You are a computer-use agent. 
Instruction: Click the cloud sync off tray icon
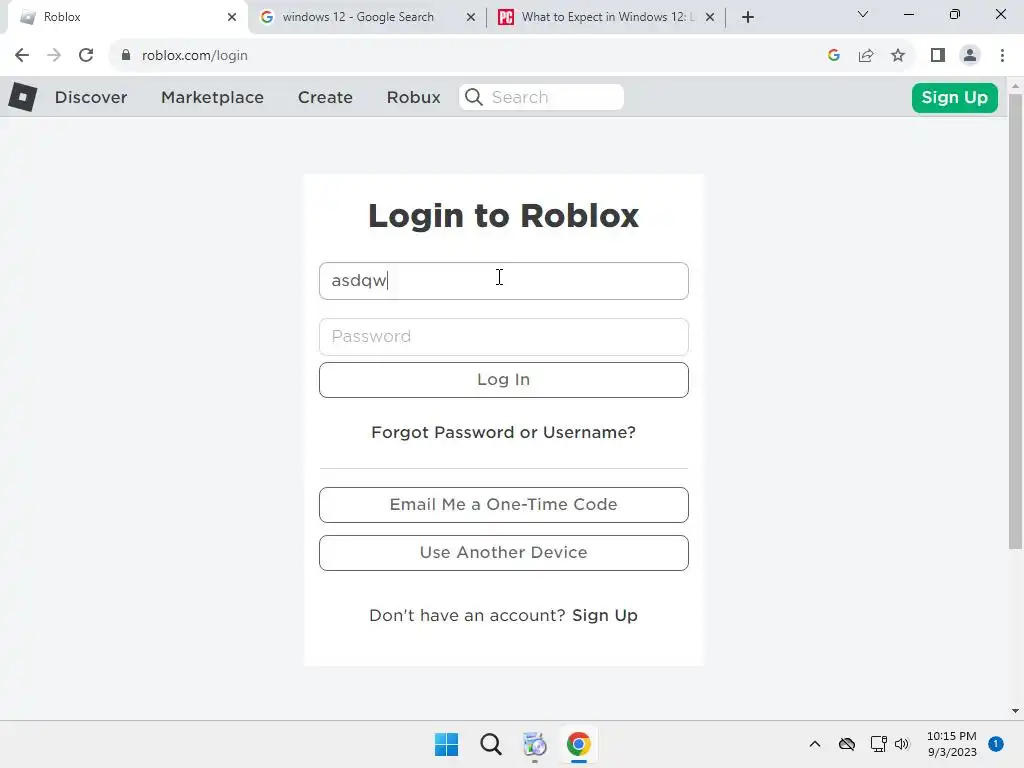click(847, 744)
